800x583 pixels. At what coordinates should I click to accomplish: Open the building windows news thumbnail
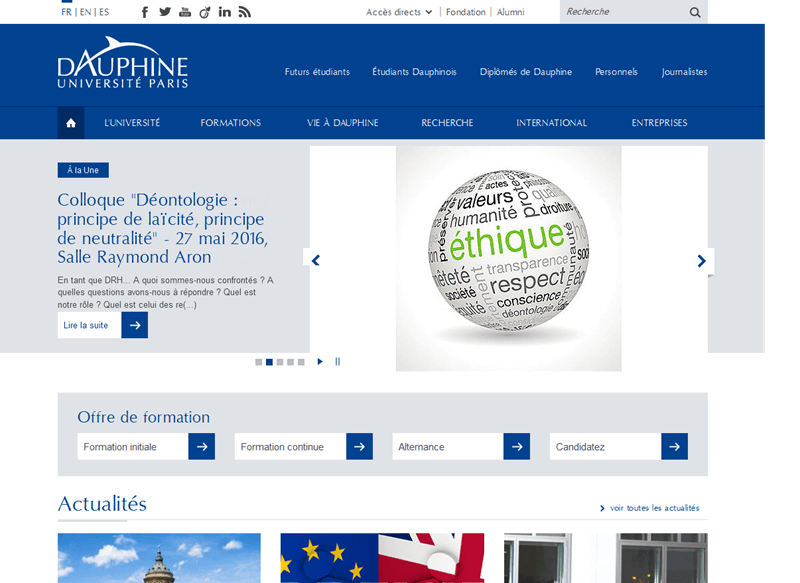tap(606, 558)
